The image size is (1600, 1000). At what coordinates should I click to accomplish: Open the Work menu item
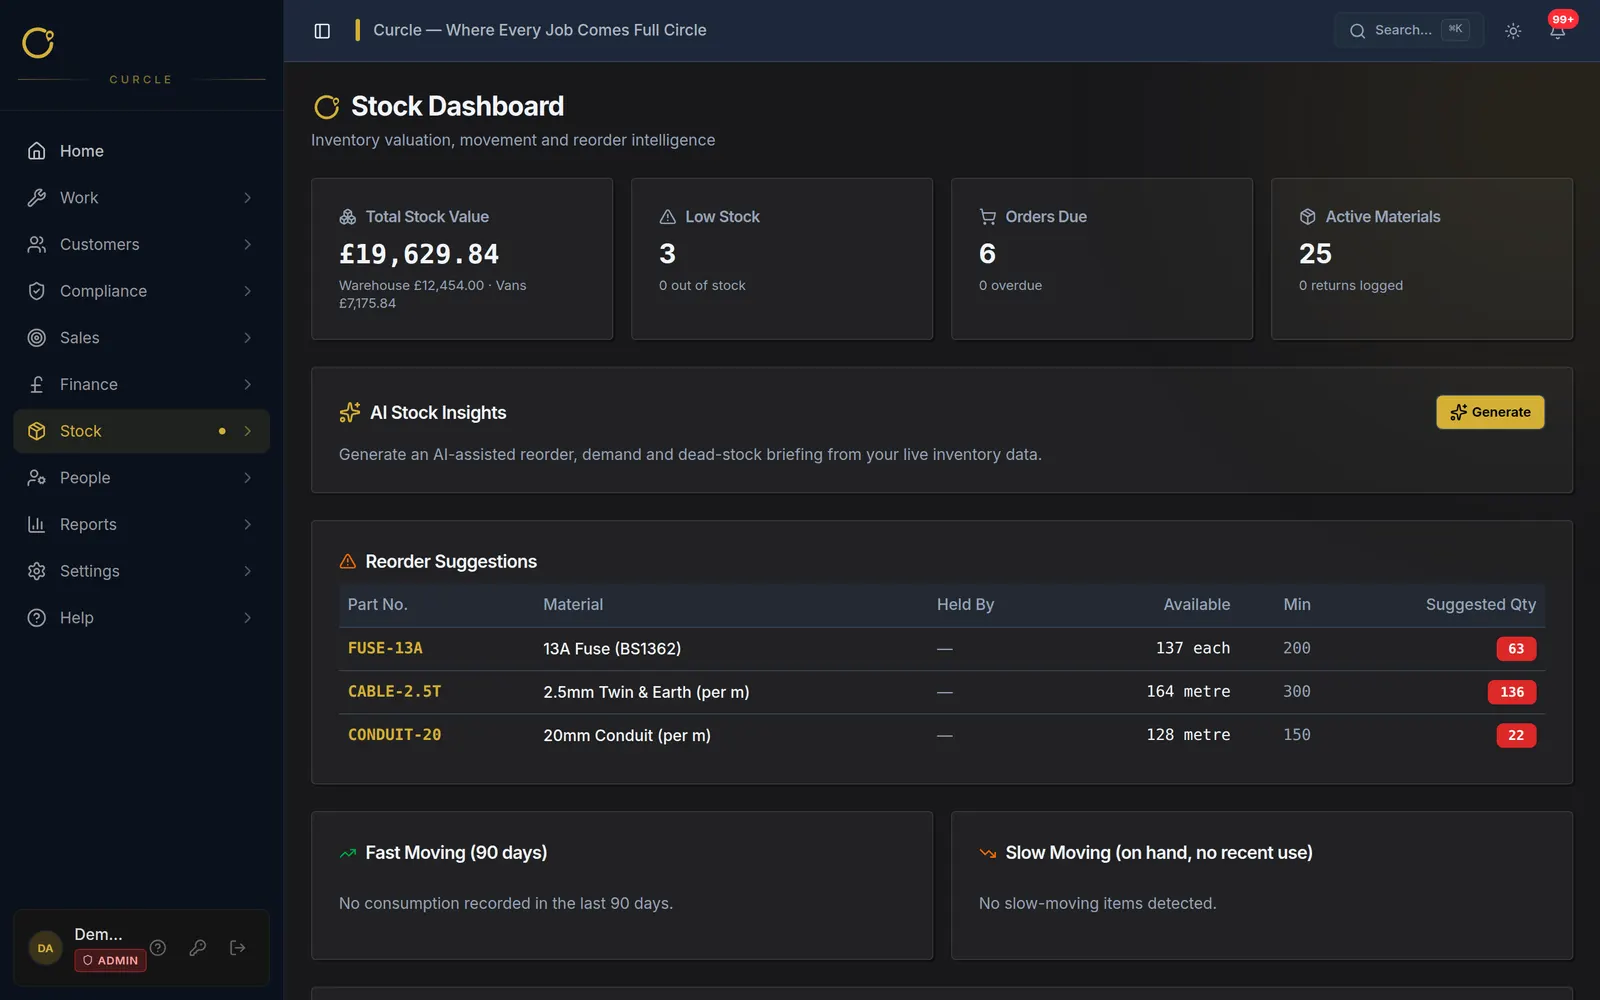coord(141,198)
